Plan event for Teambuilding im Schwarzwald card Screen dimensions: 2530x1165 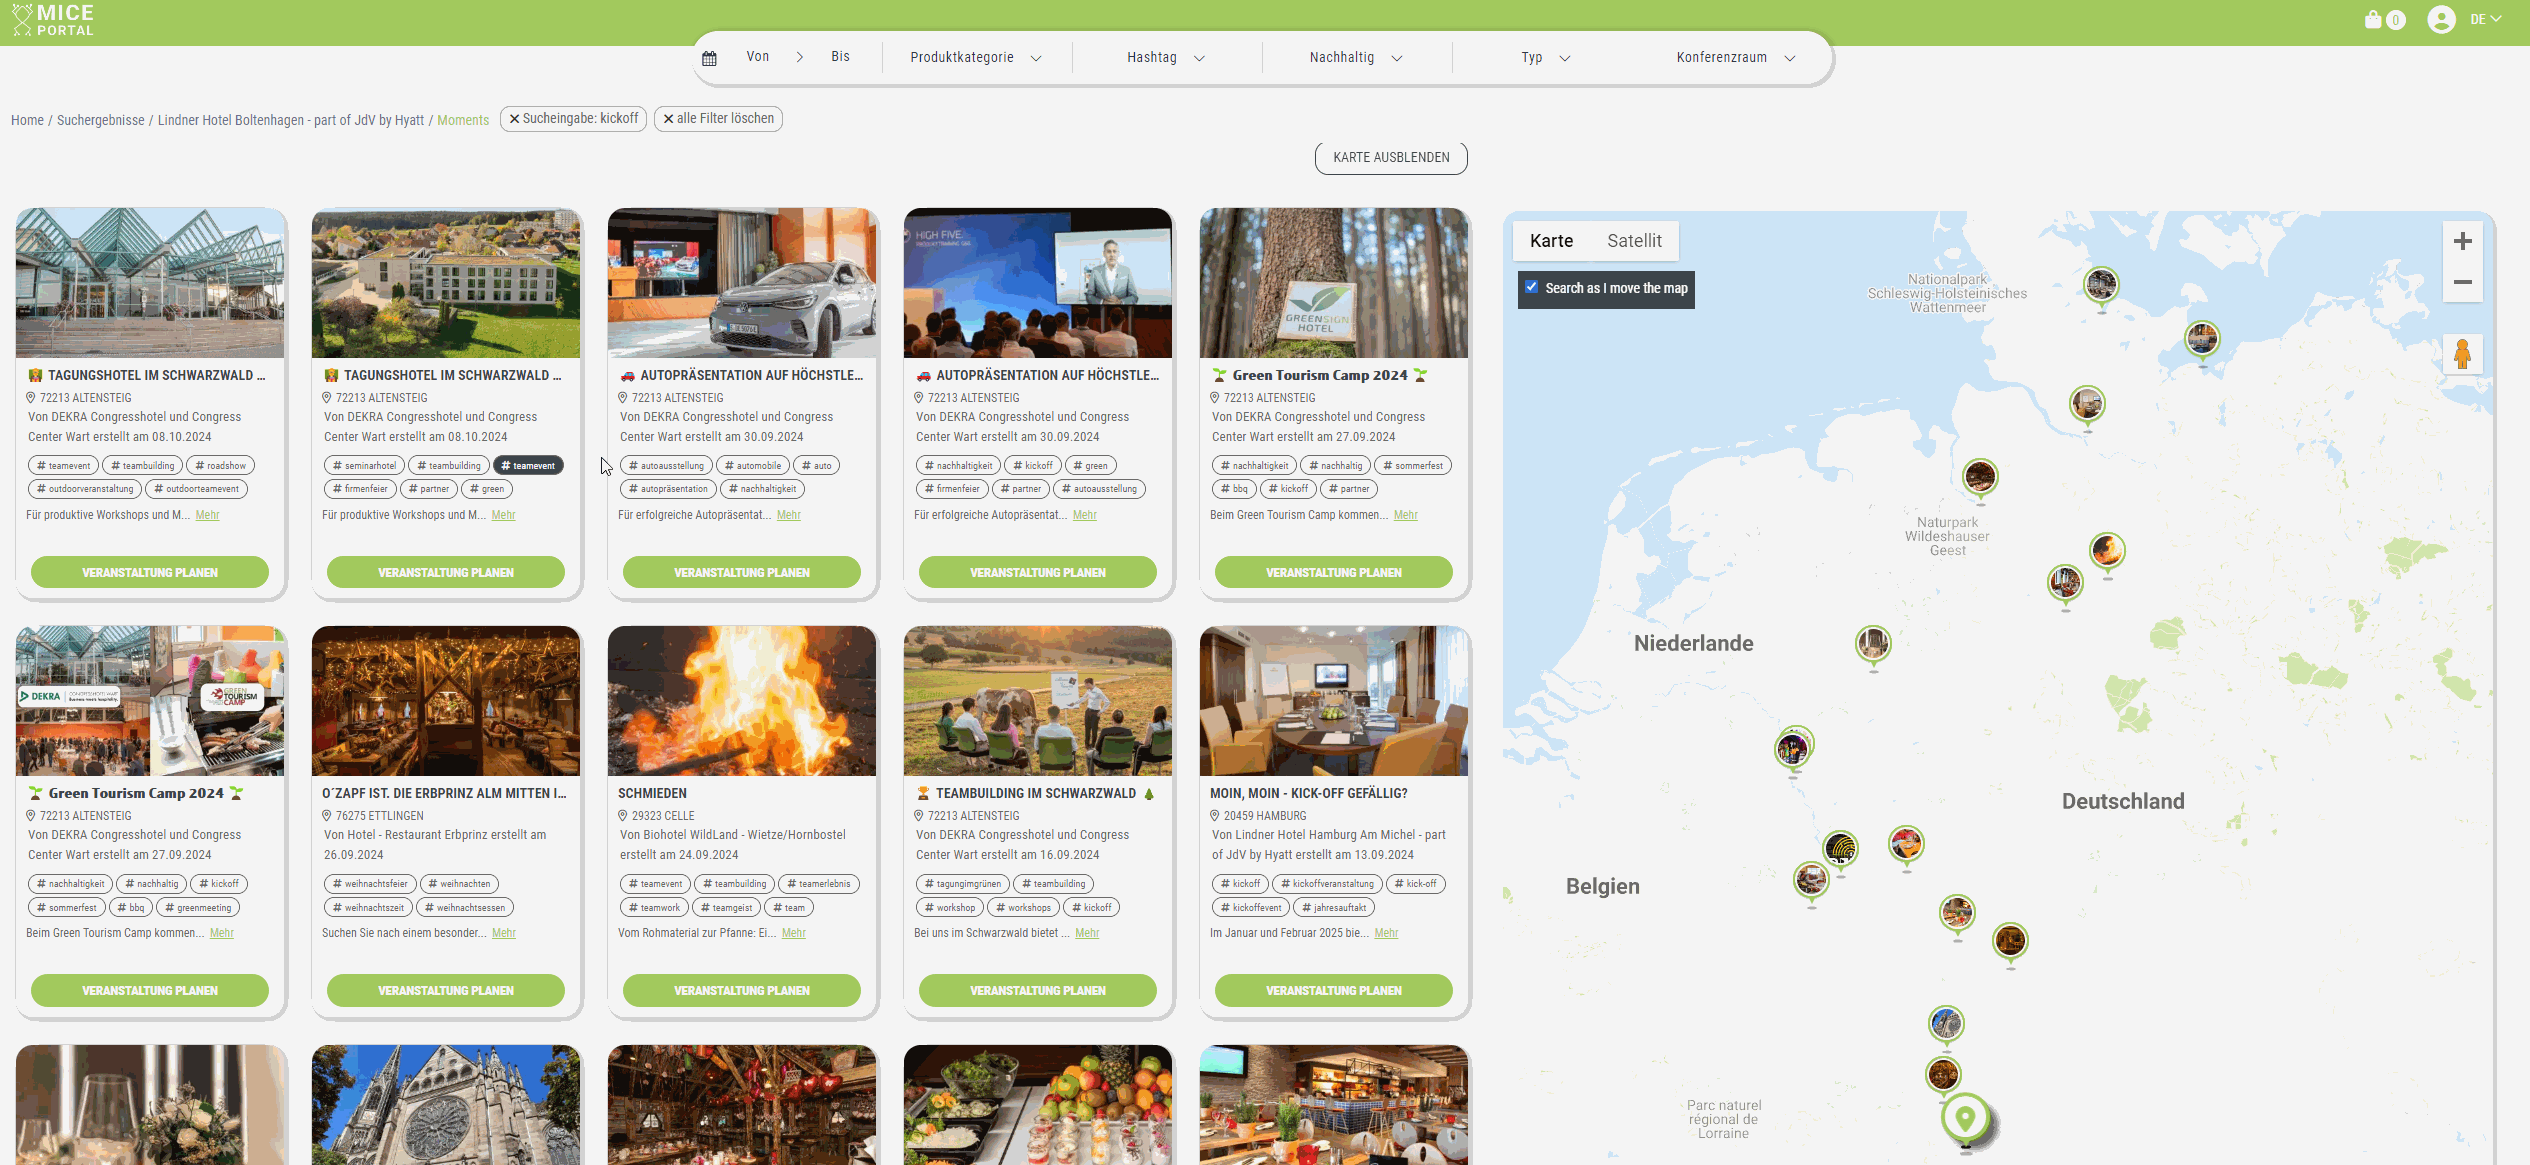1038,991
